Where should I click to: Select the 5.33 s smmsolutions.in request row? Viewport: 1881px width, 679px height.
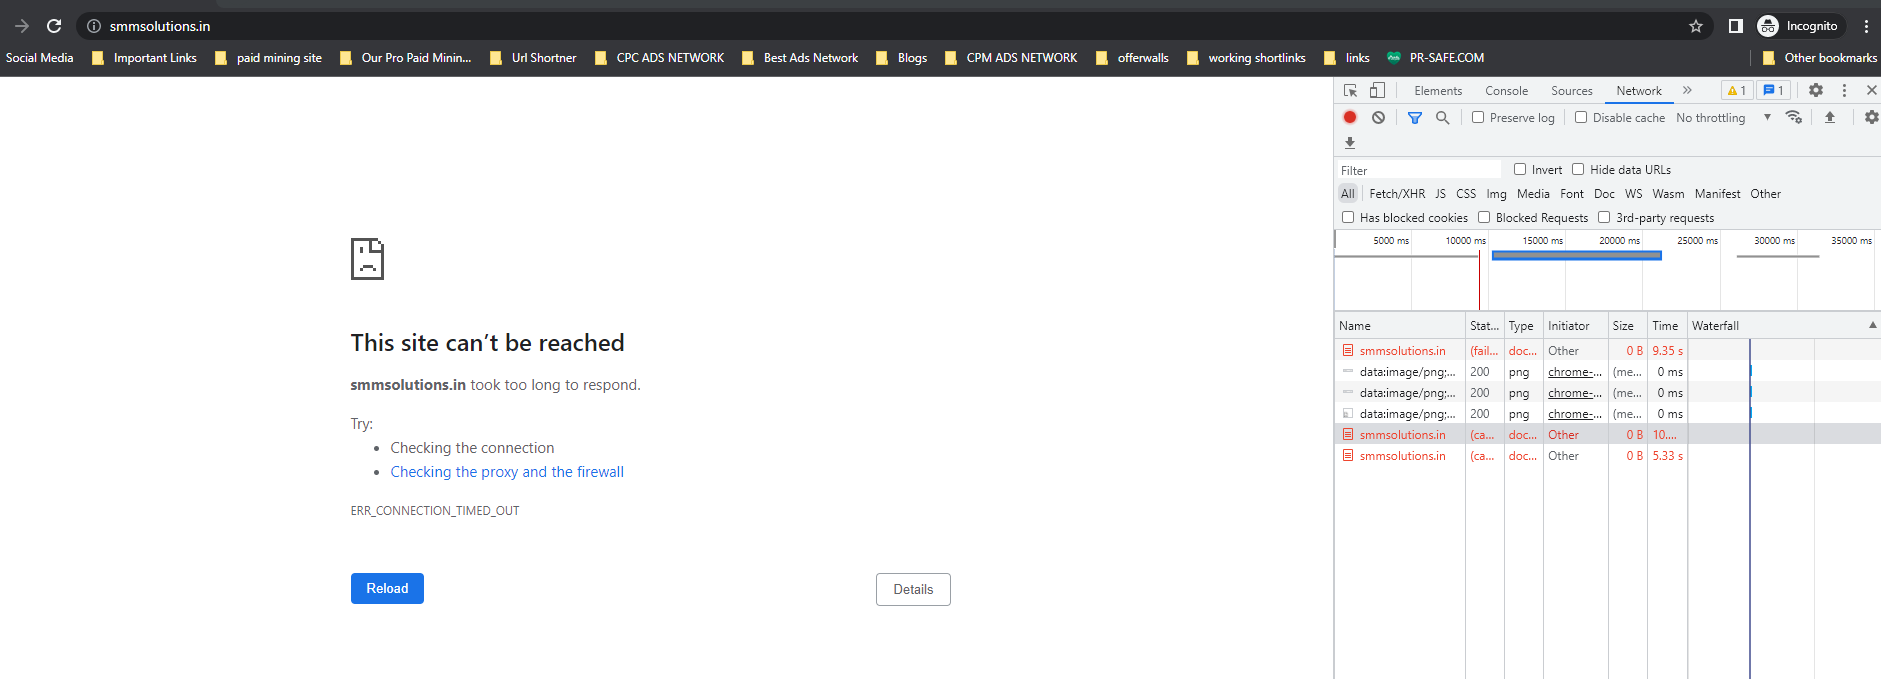(x=1607, y=456)
